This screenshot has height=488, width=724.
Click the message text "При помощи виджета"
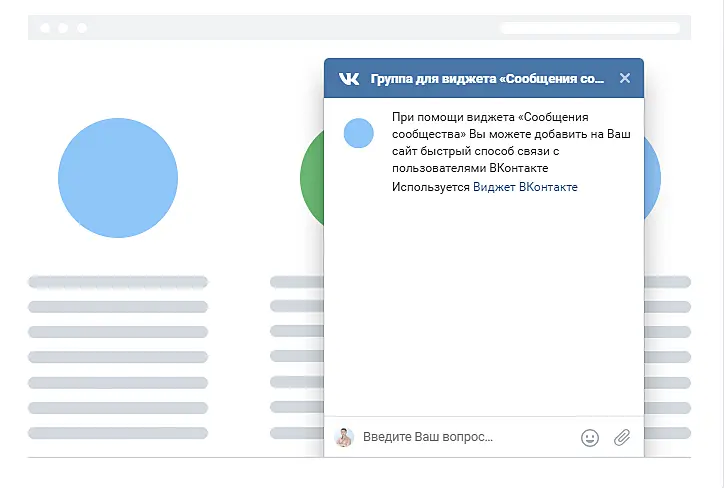(452, 117)
